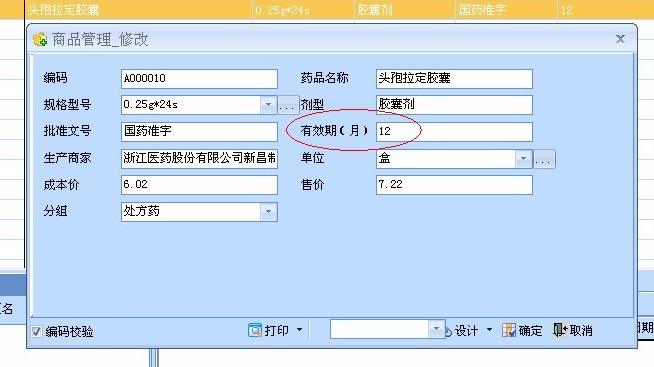Click the 商品管理_修改 title text

100,40
